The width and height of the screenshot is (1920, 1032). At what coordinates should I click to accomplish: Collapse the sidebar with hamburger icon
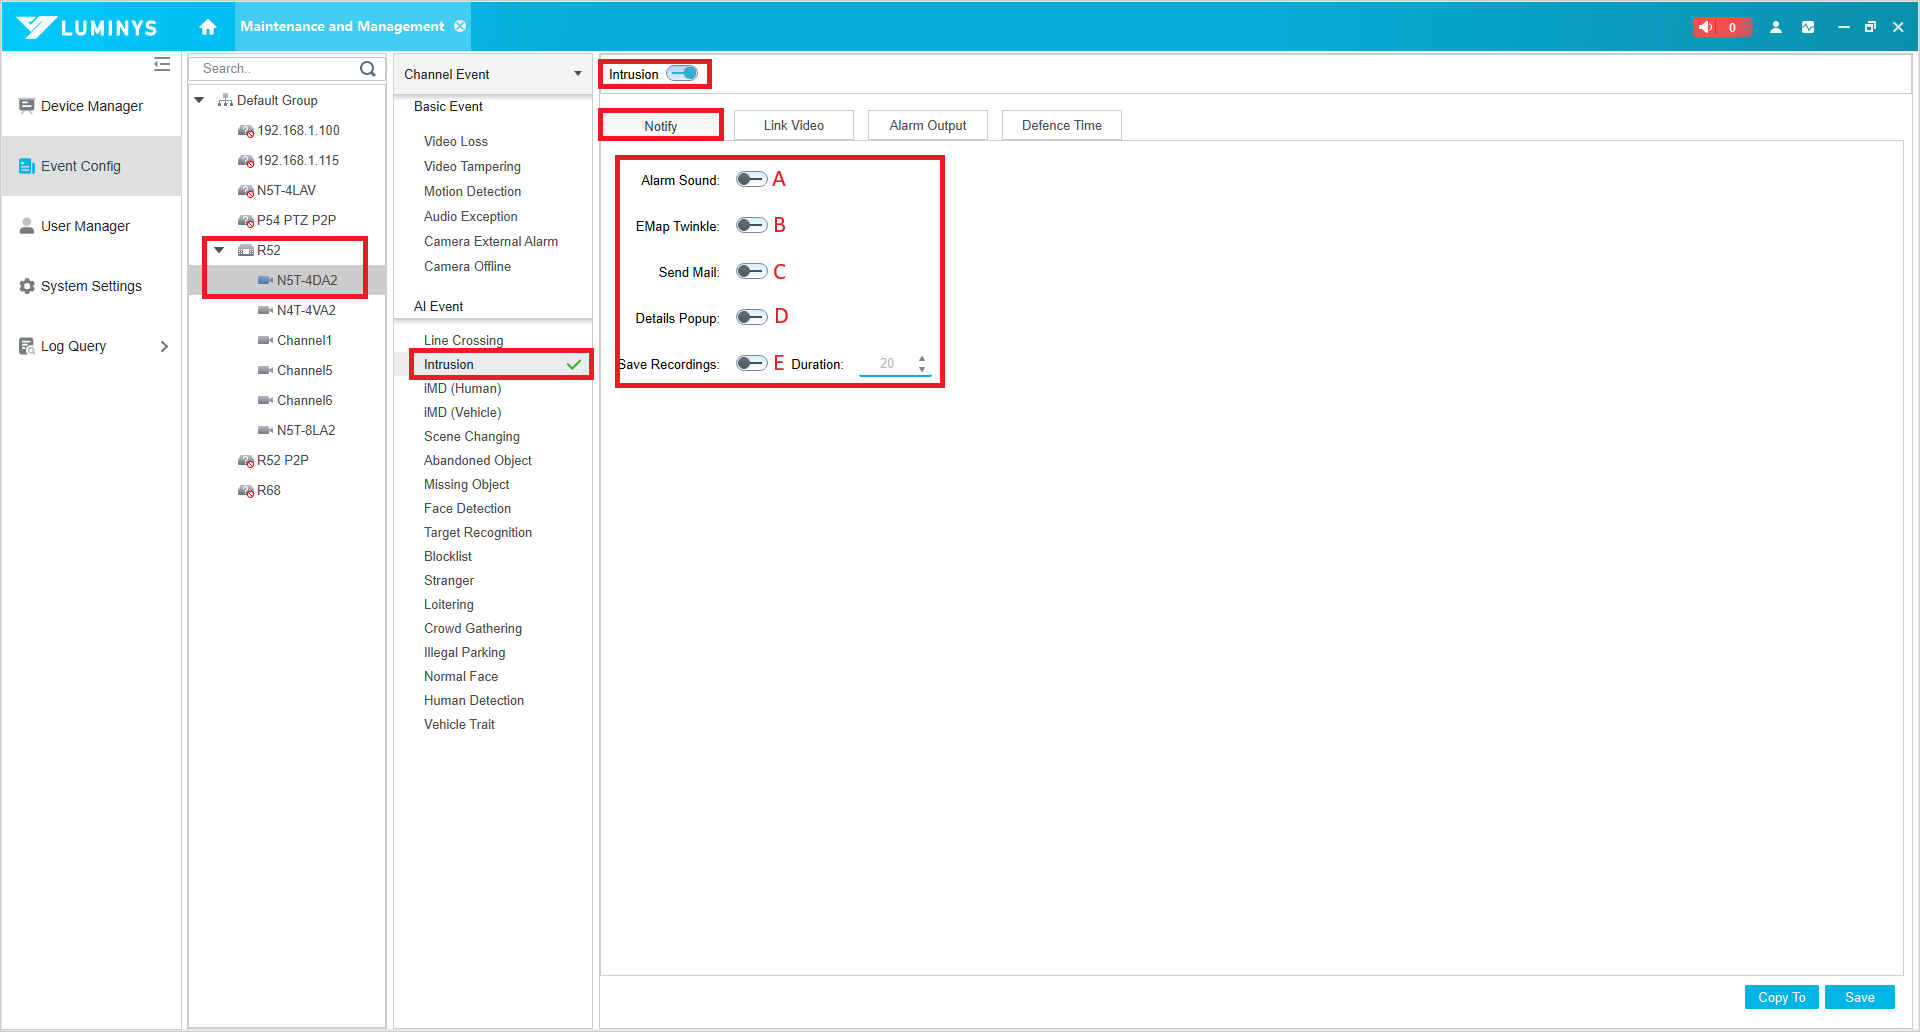(162, 65)
